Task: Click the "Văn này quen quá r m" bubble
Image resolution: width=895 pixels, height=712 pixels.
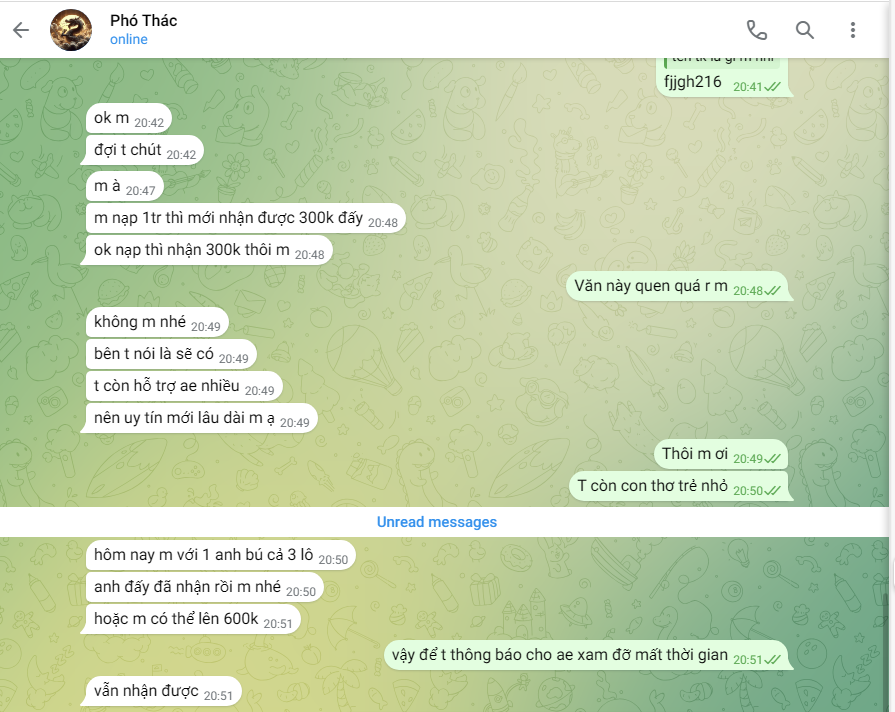Action: [x=677, y=286]
